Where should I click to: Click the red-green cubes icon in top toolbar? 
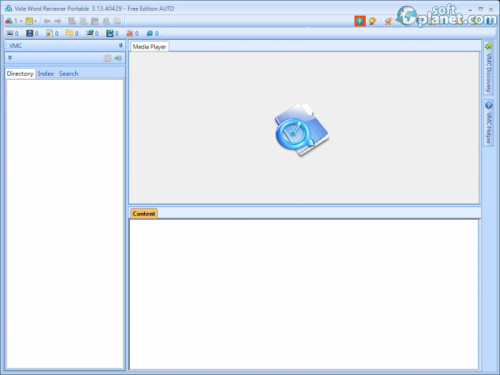click(9, 21)
